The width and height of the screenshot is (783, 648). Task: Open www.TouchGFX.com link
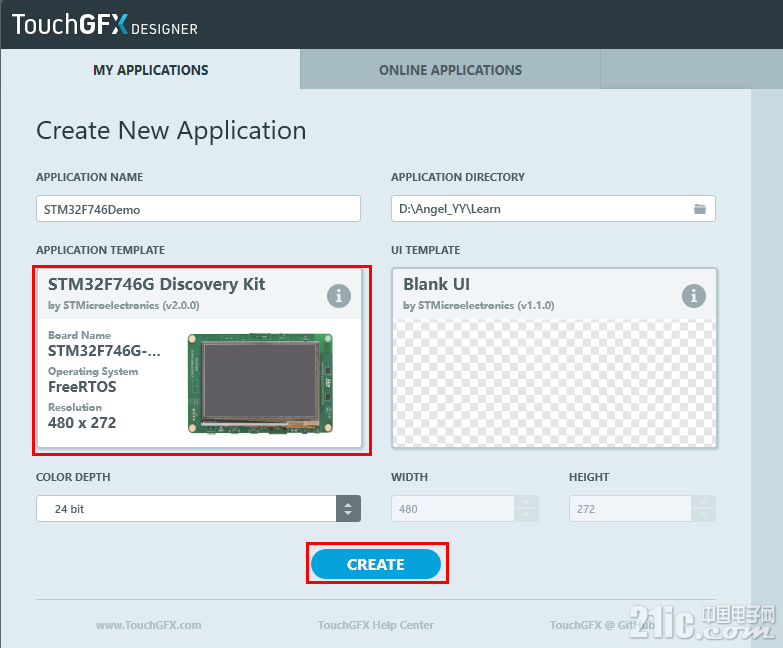[148, 625]
